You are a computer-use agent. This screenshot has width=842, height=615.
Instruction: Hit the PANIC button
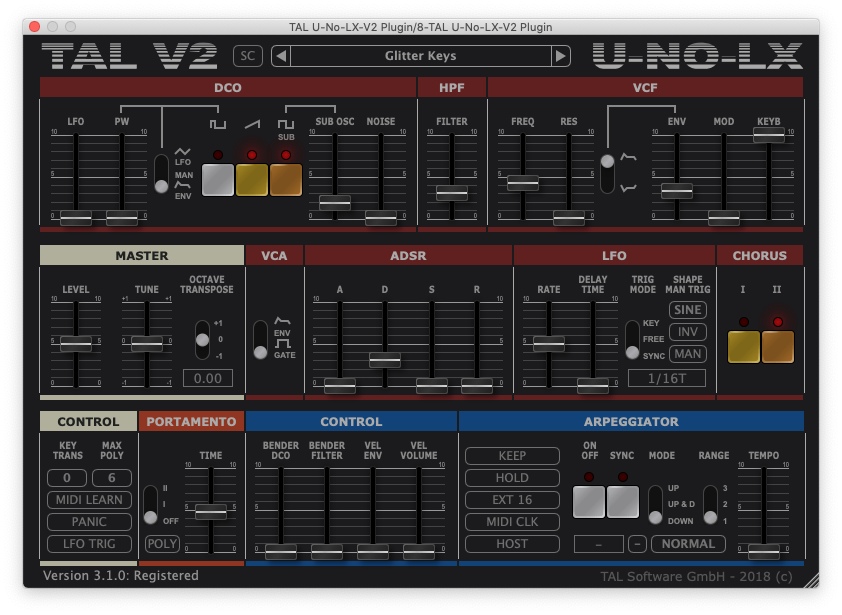tap(89, 522)
